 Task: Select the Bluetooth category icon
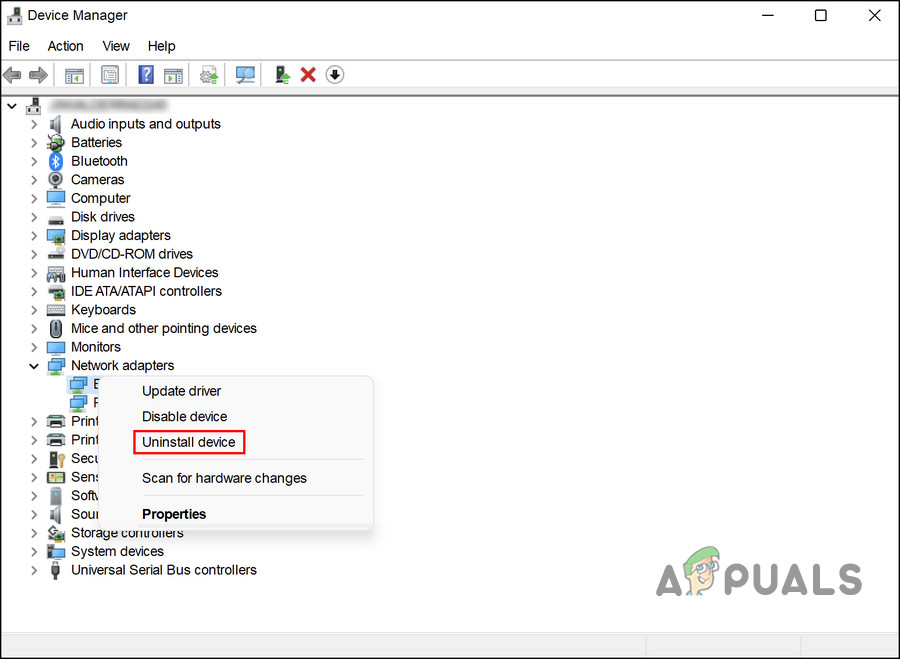click(56, 161)
